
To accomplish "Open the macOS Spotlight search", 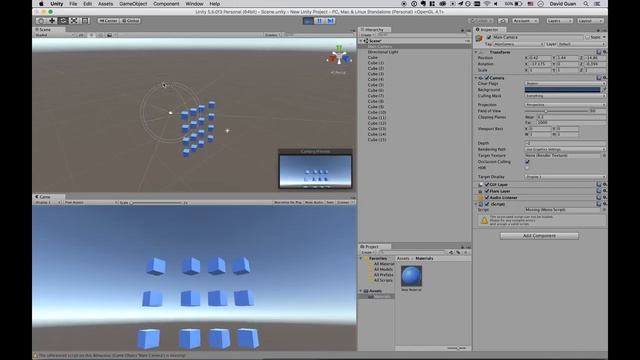I will click(586, 4).
